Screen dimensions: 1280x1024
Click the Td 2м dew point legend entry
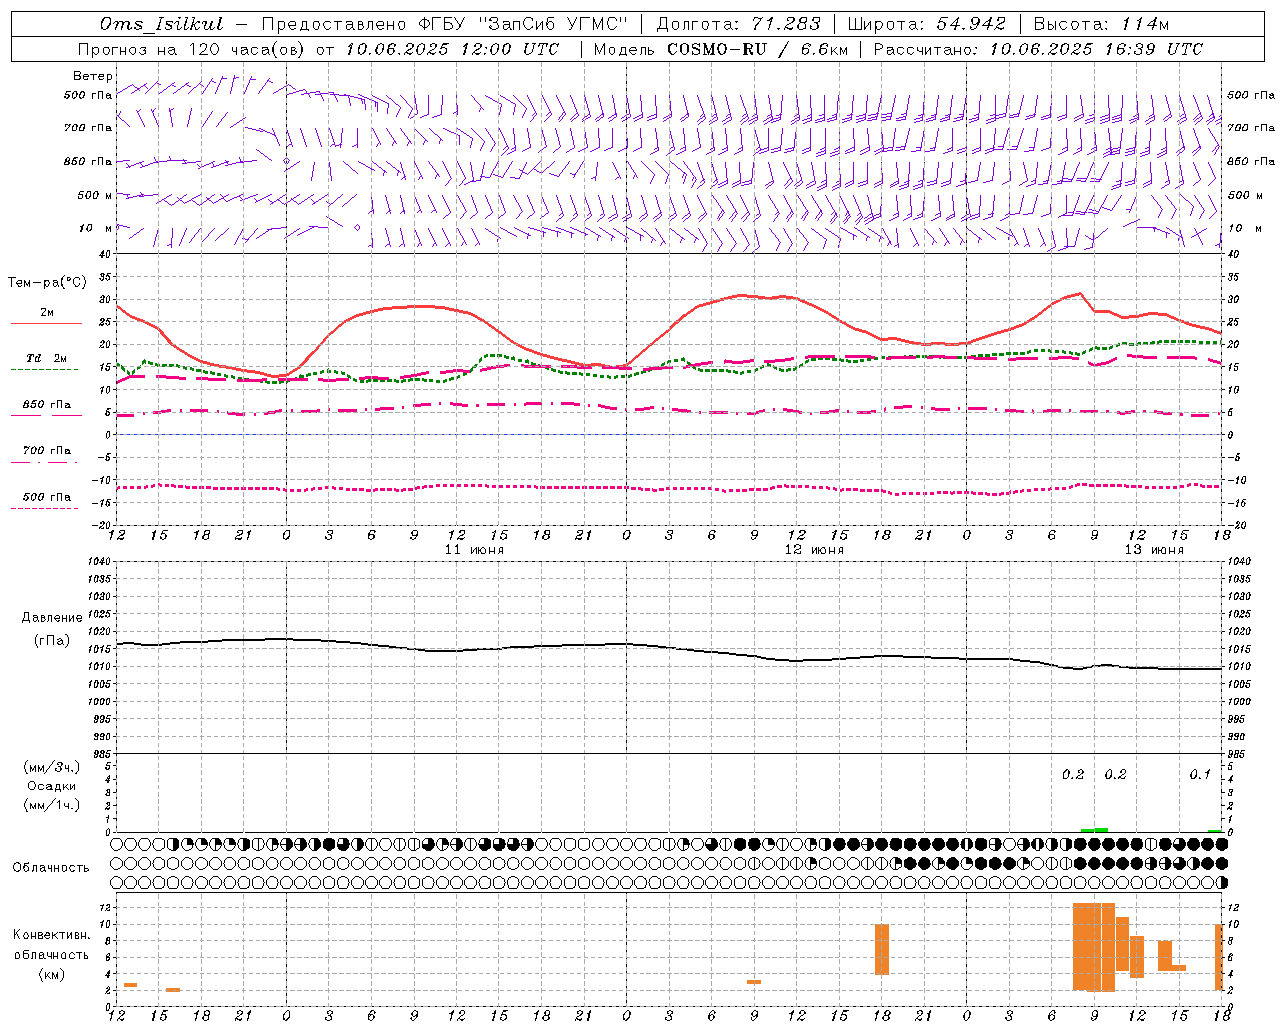(46, 363)
